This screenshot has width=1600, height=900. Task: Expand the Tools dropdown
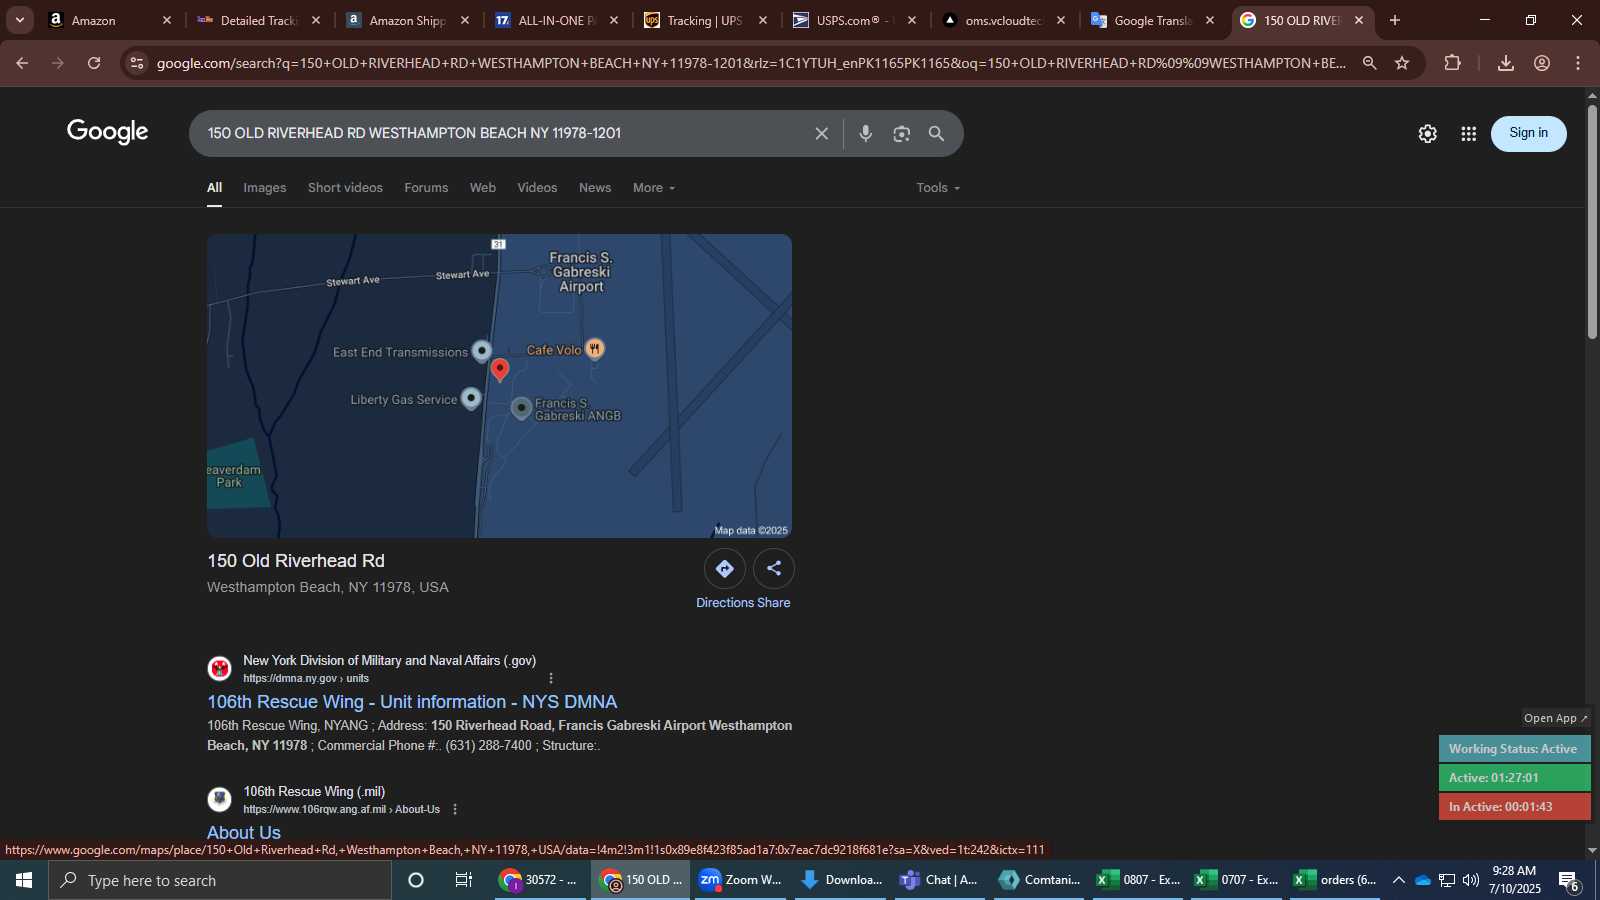(938, 188)
